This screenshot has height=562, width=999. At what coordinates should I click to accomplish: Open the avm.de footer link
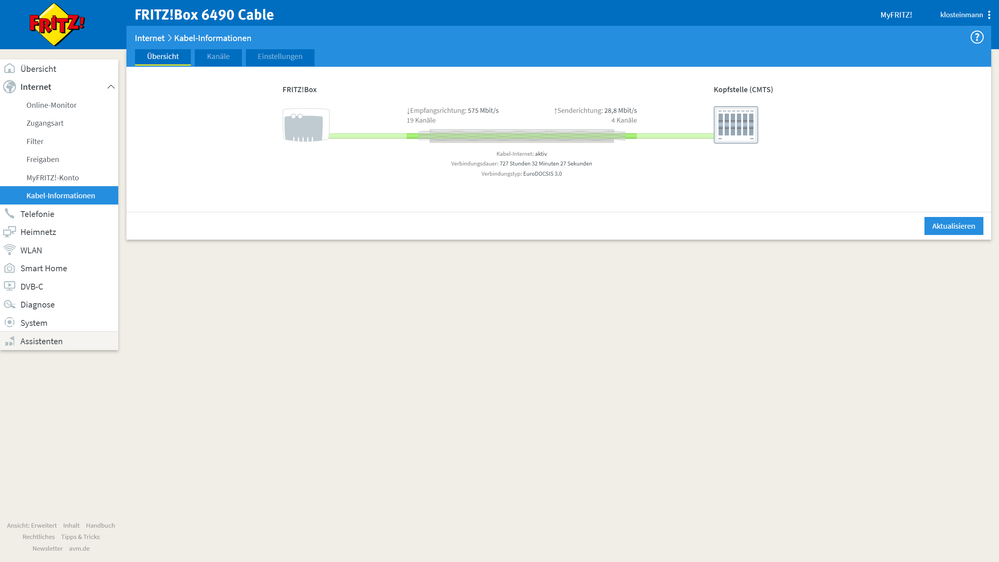(x=79, y=549)
